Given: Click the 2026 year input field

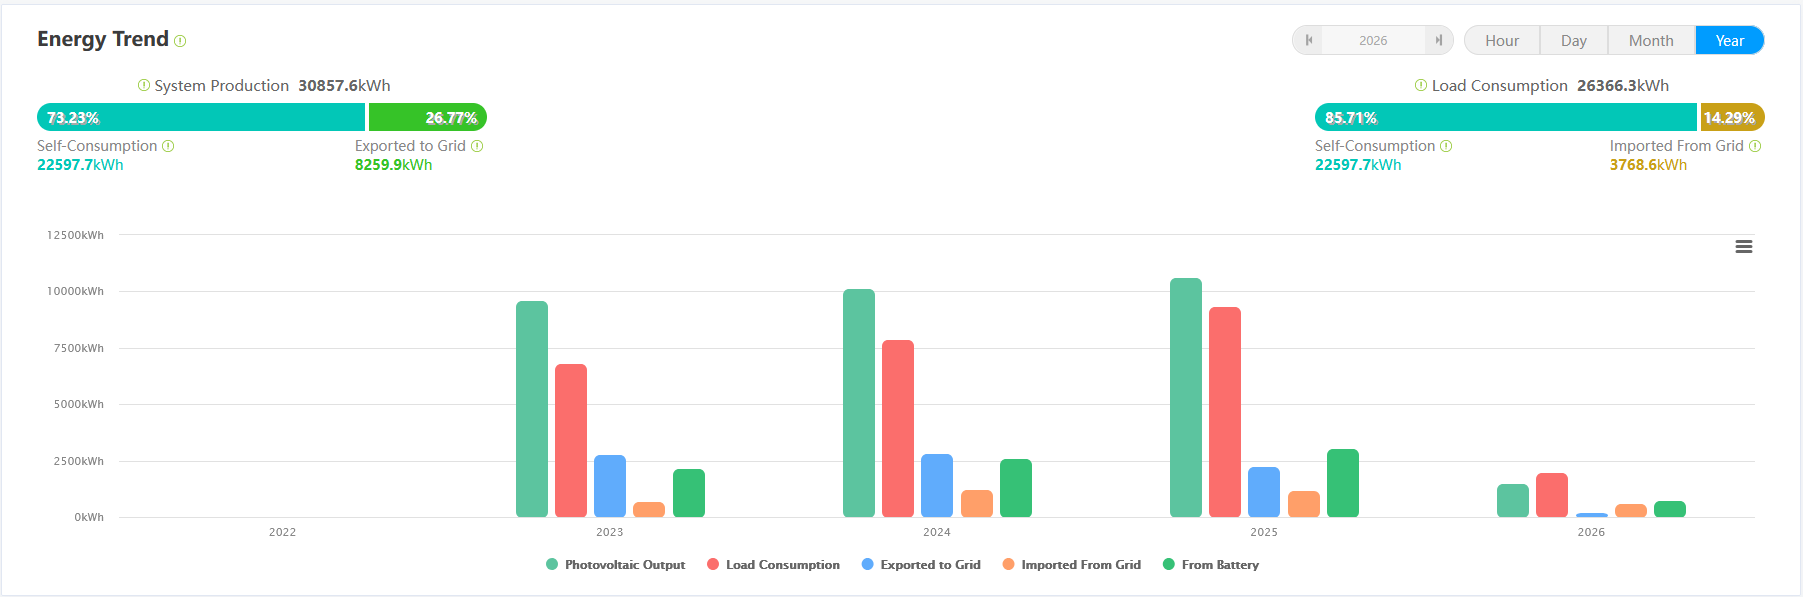Looking at the screenshot, I should click(1373, 41).
